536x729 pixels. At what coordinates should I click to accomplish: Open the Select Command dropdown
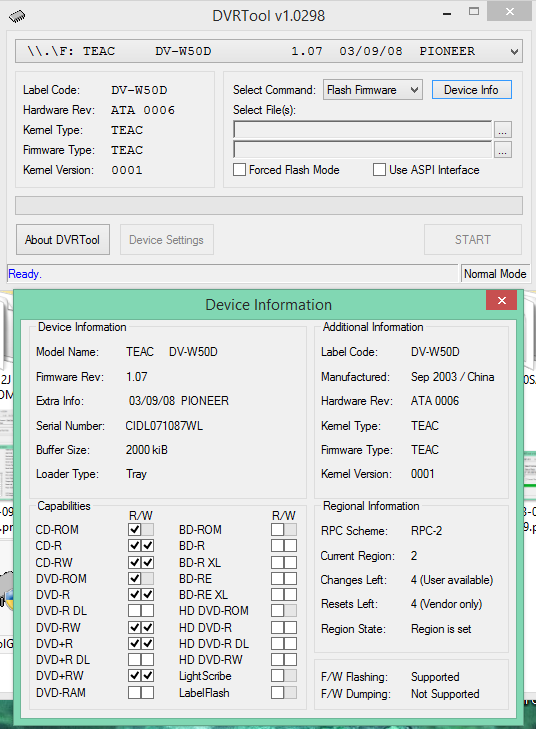pyautogui.click(x=373, y=90)
